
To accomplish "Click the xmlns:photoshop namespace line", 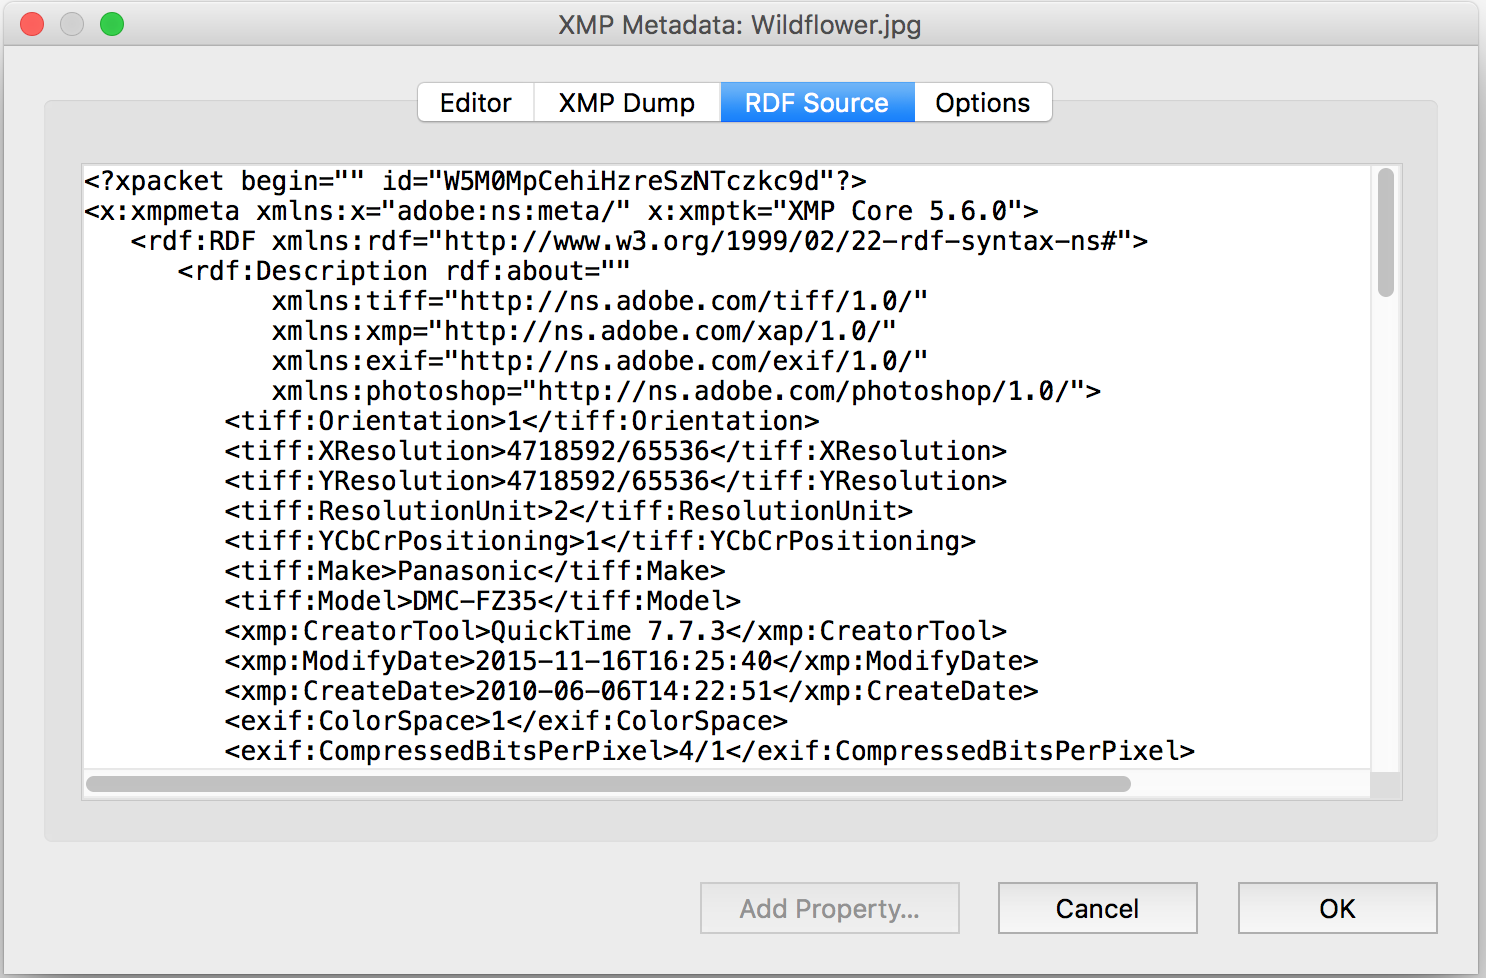I will pos(686,391).
